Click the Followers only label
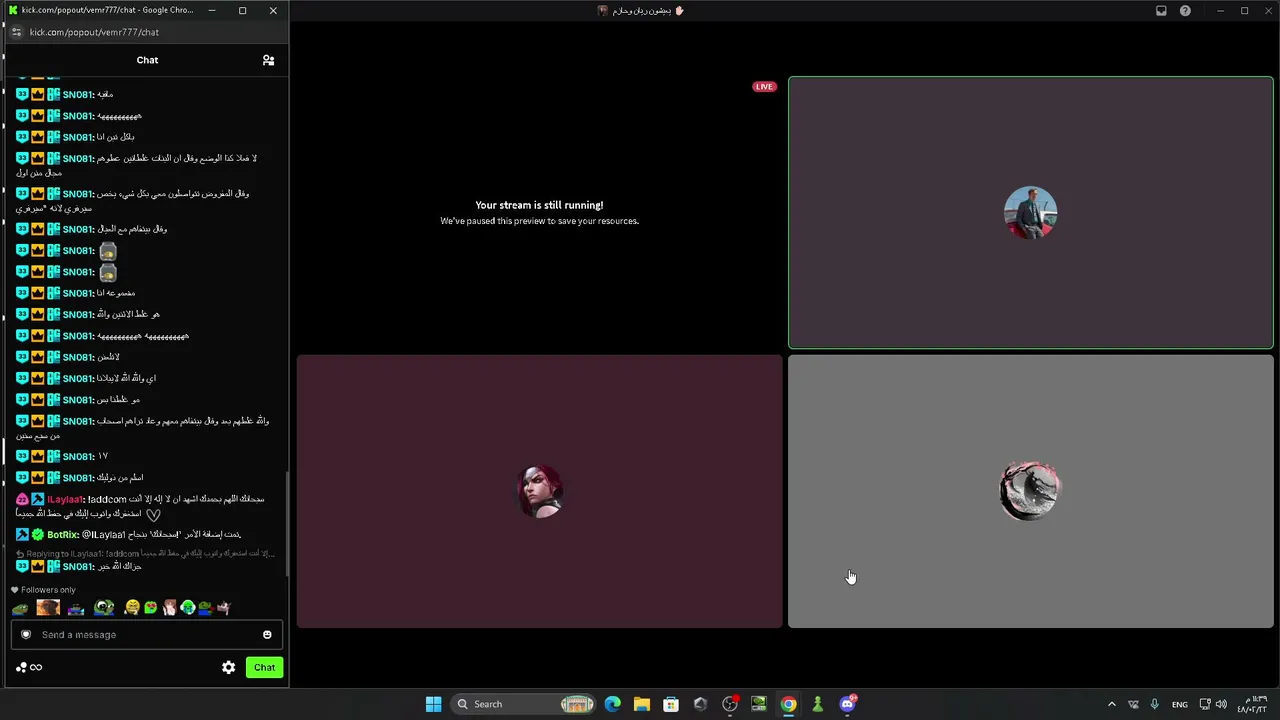The width and height of the screenshot is (1280, 720). tap(48, 590)
